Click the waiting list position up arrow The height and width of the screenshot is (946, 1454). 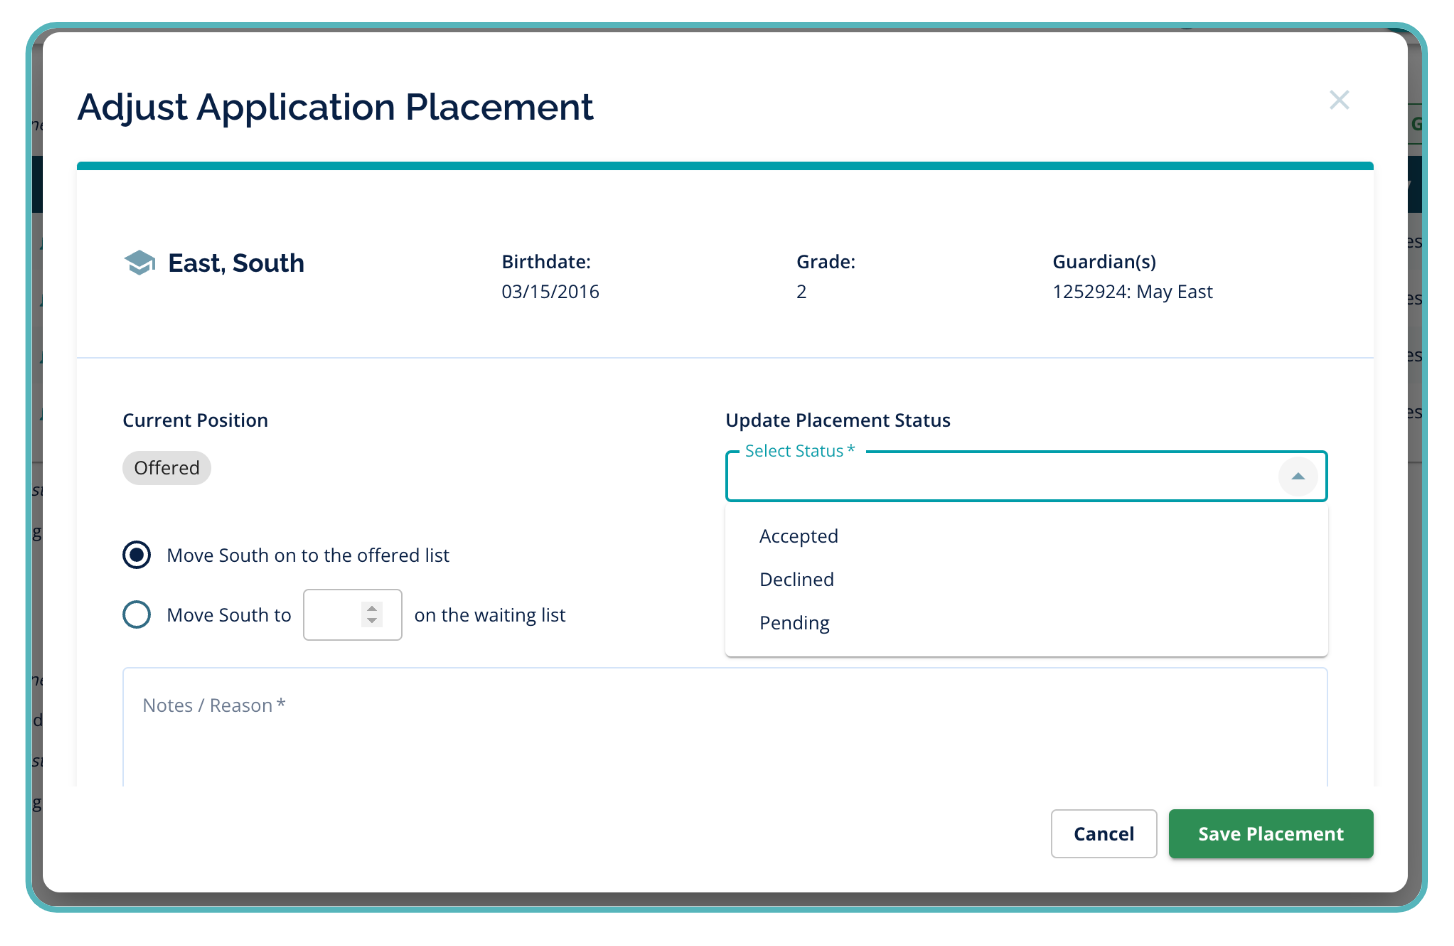click(372, 608)
